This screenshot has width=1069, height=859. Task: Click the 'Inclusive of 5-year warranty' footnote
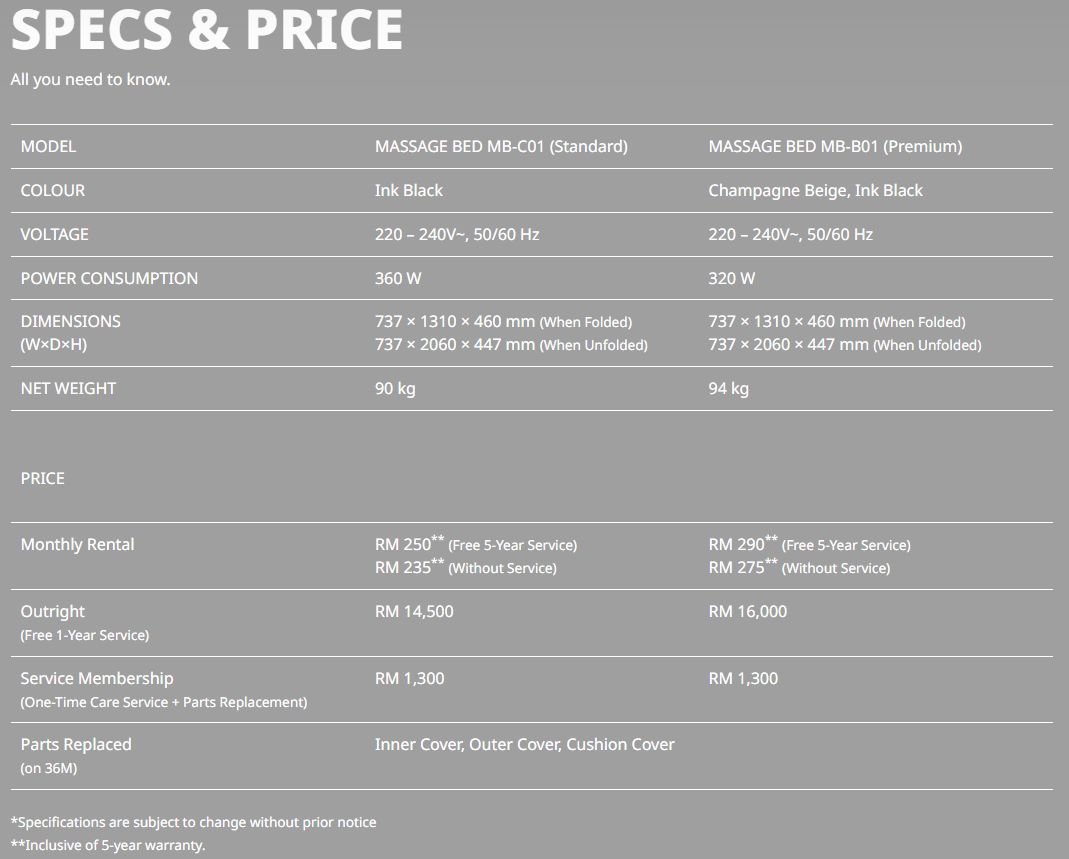click(108, 846)
